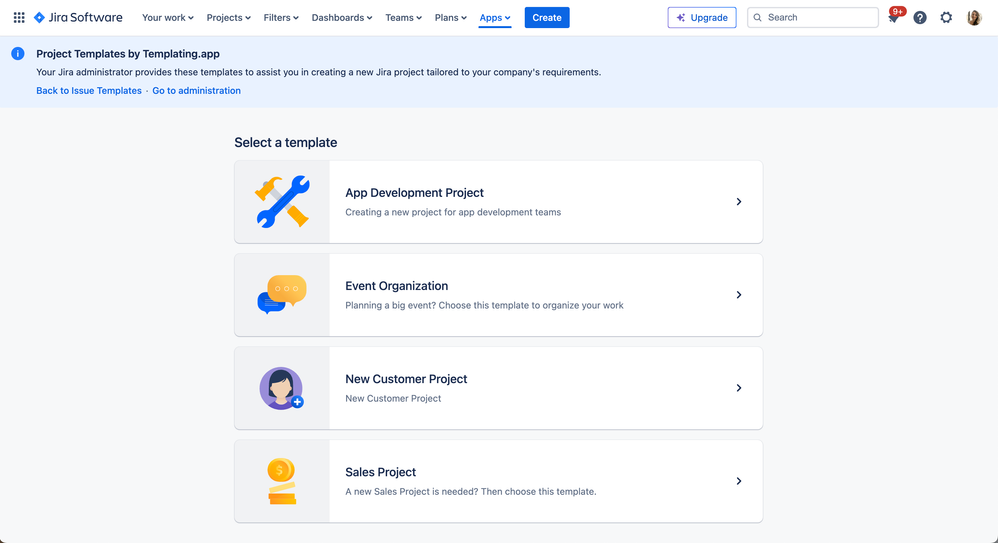This screenshot has width=998, height=543.
Task: Open the user profile avatar
Action: pos(974,18)
